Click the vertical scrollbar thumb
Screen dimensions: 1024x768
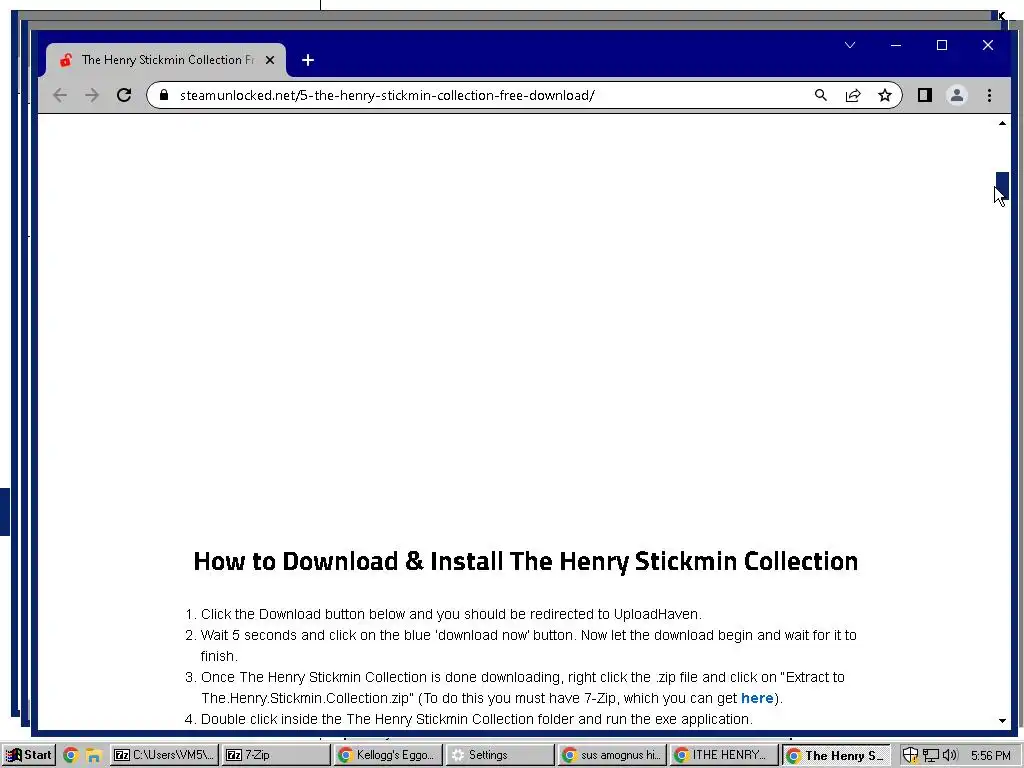point(1002,185)
